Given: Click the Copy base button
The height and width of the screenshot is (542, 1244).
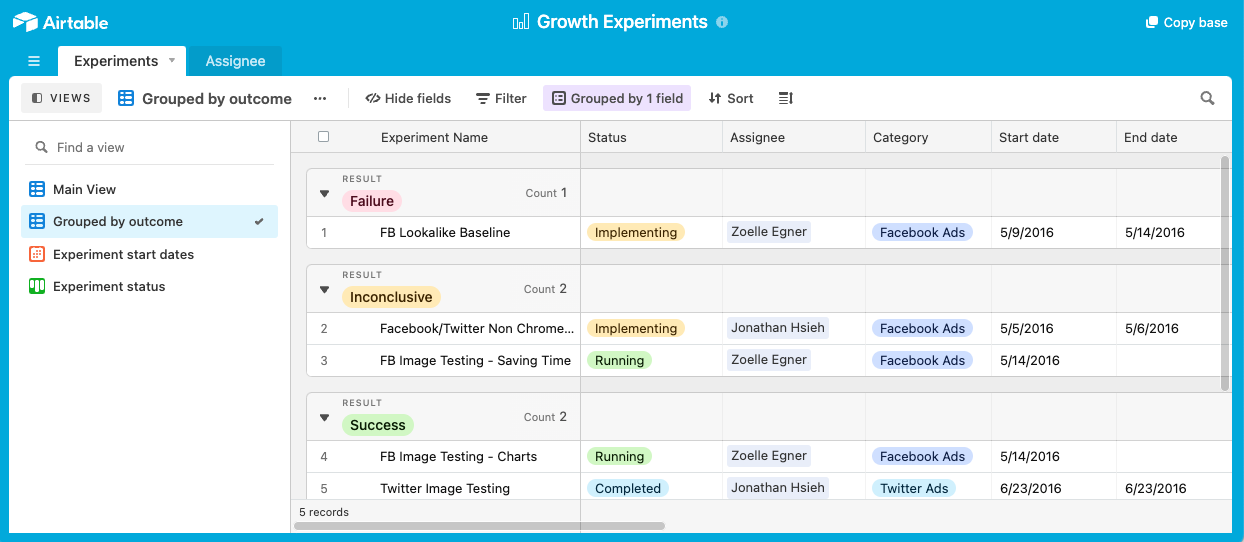Looking at the screenshot, I should coord(1186,22).
